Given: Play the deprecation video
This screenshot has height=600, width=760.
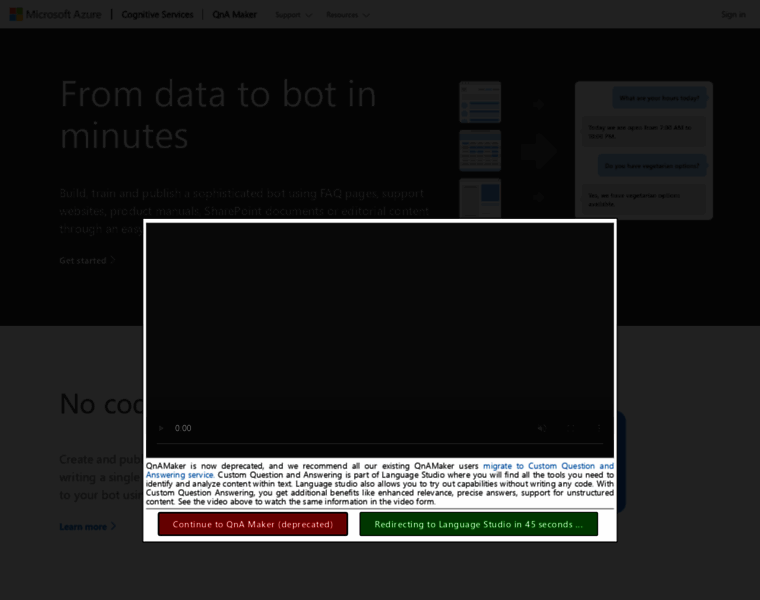Looking at the screenshot, I should 161,428.
